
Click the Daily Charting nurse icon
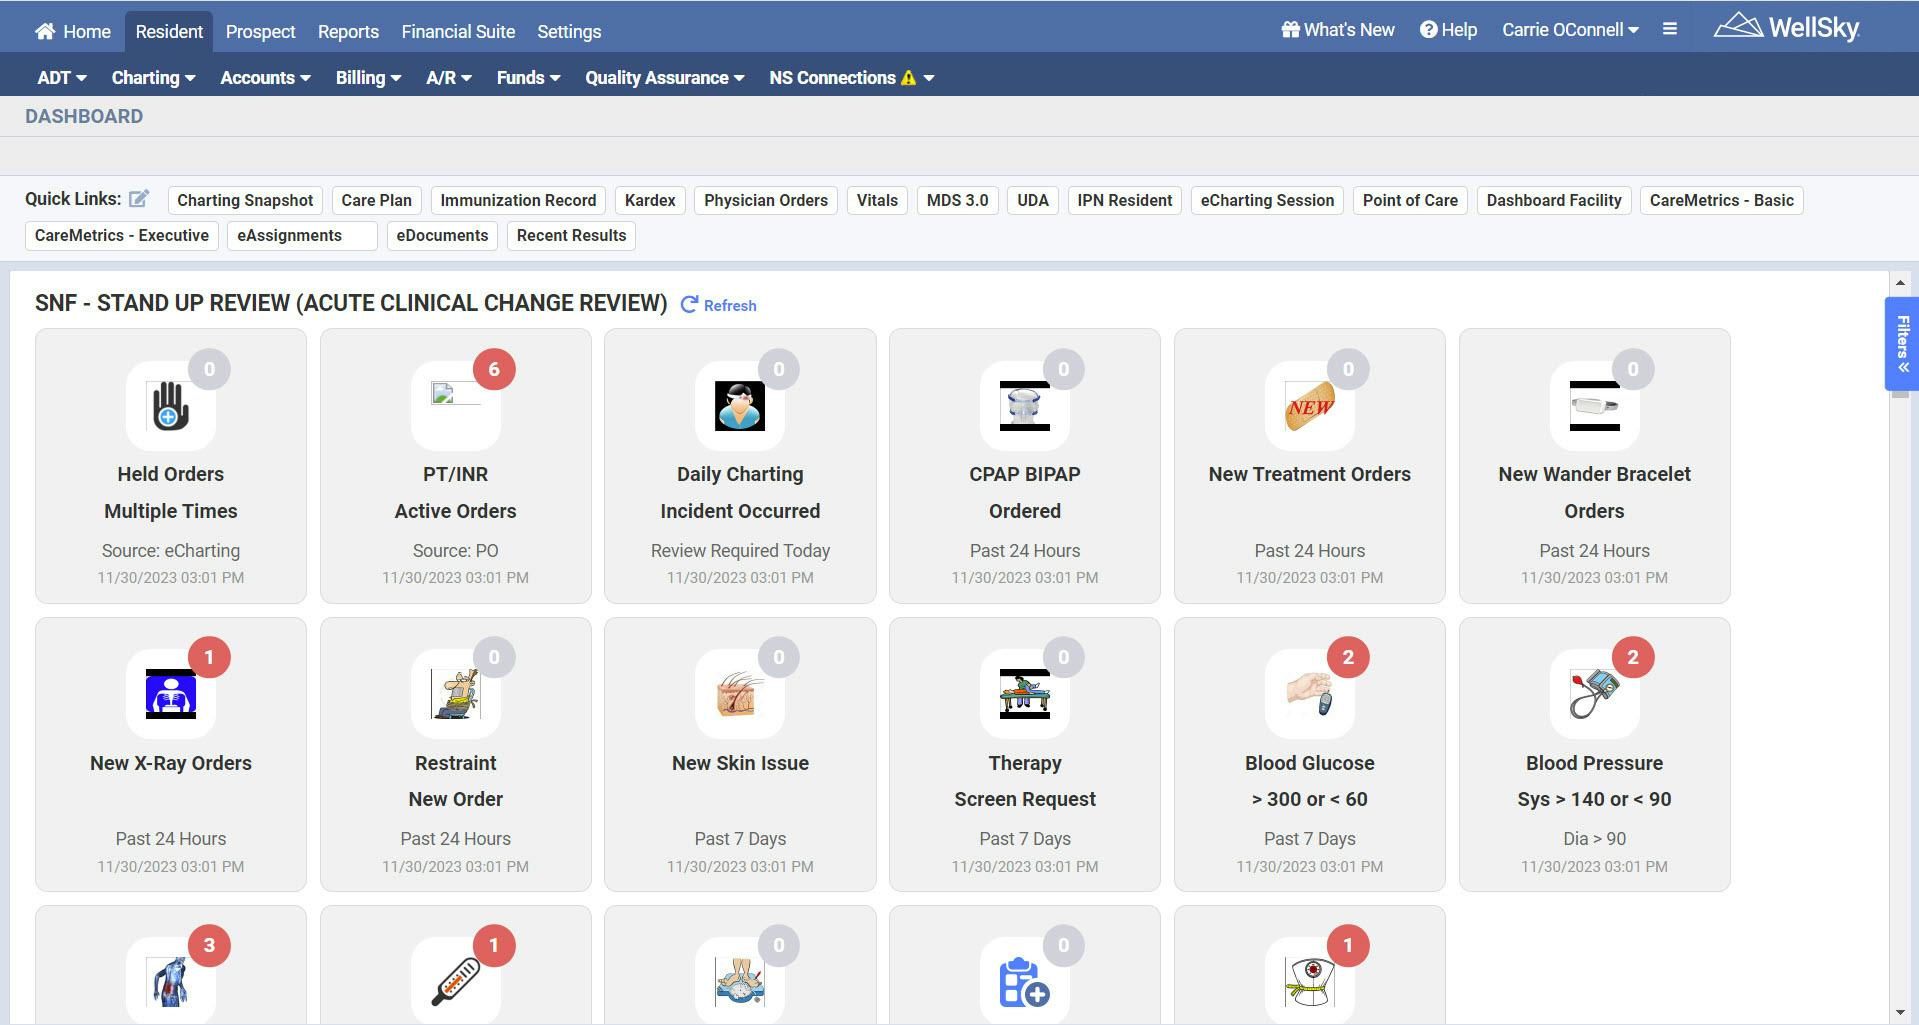tap(739, 408)
